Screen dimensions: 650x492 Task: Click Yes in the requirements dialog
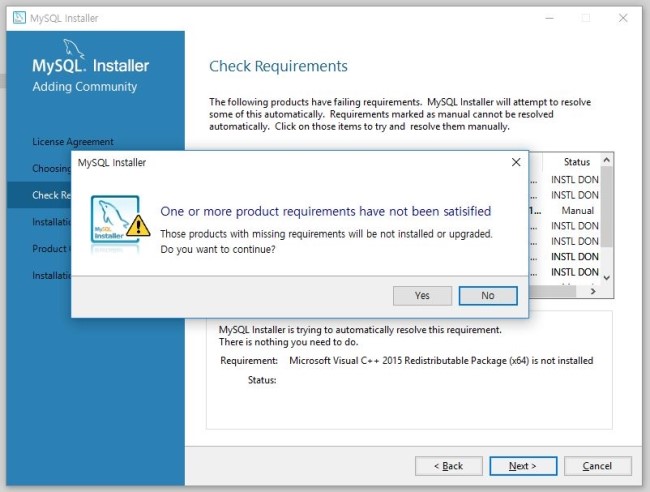coord(422,296)
